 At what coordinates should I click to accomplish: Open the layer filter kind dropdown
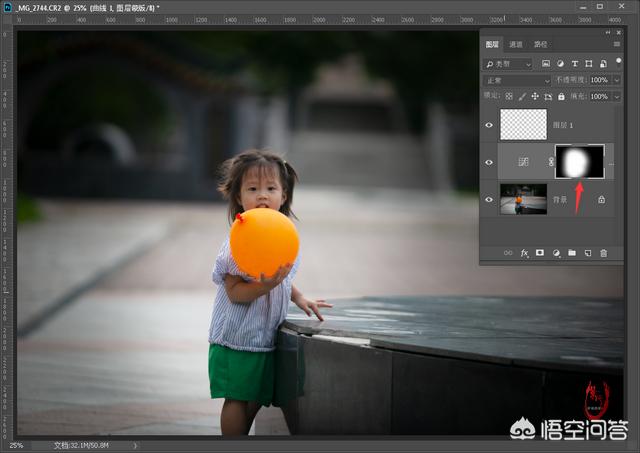508,64
